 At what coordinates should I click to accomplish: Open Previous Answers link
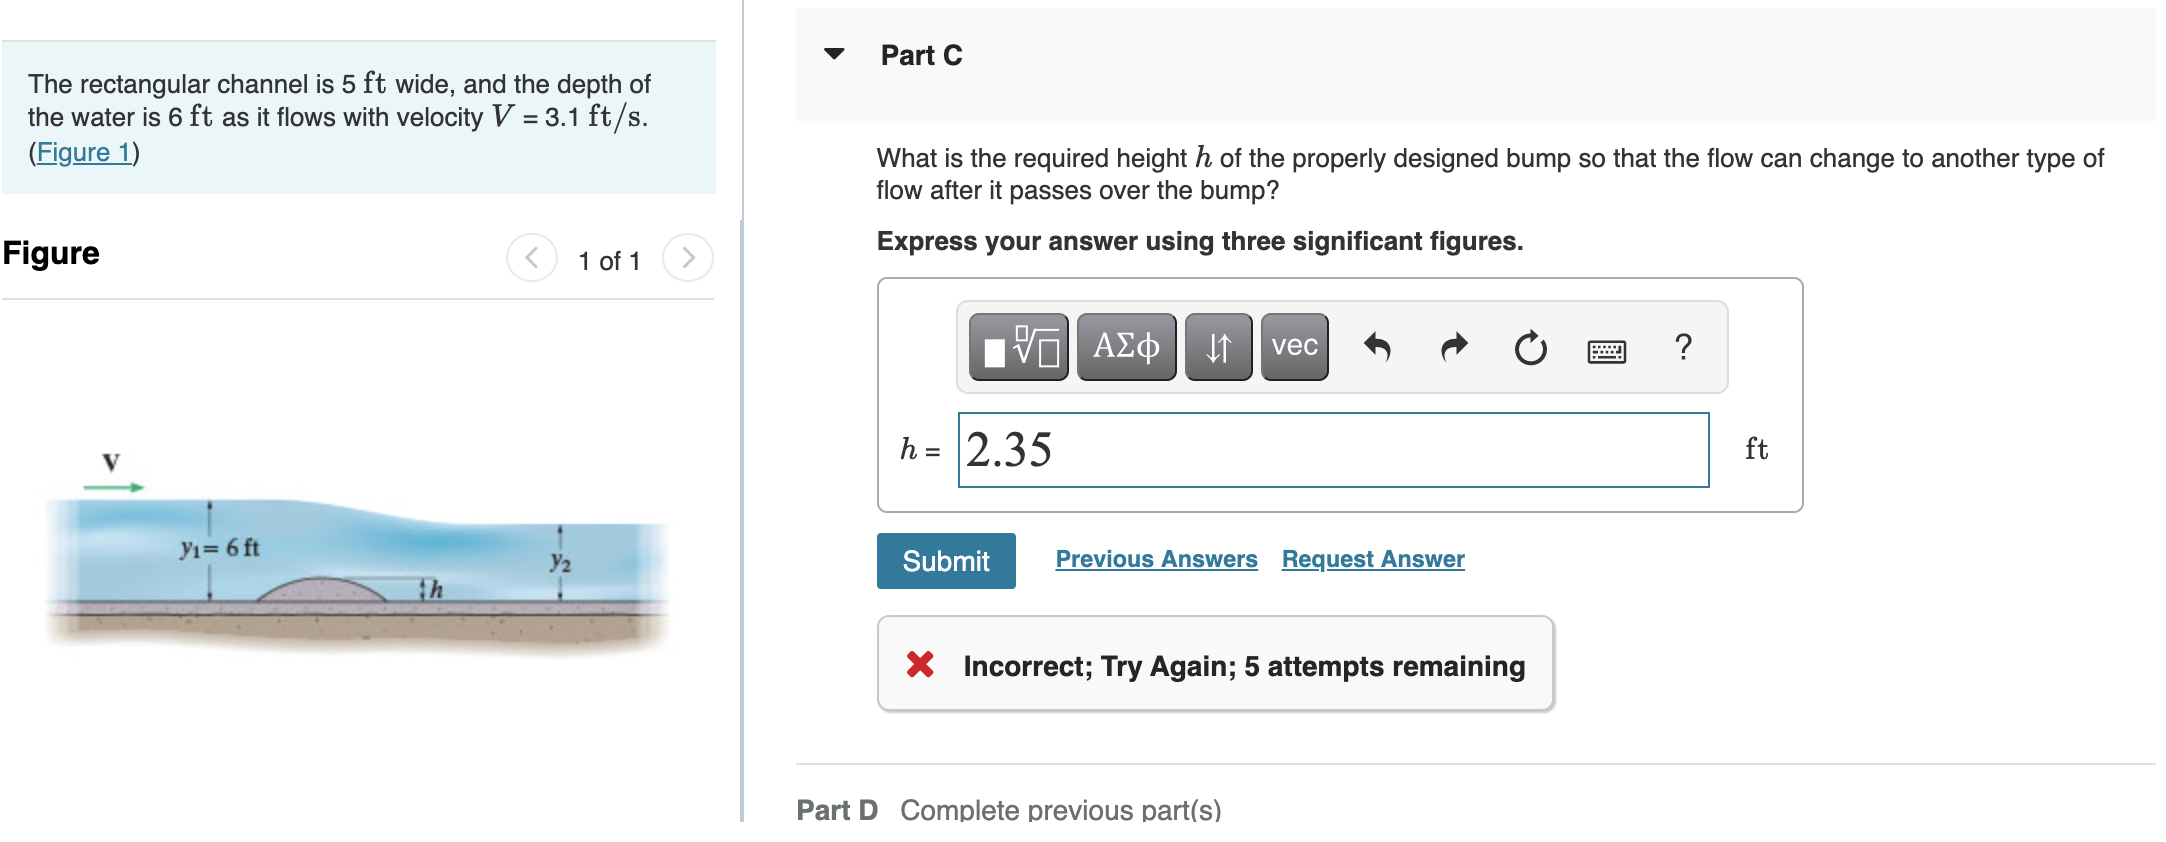1157,559
